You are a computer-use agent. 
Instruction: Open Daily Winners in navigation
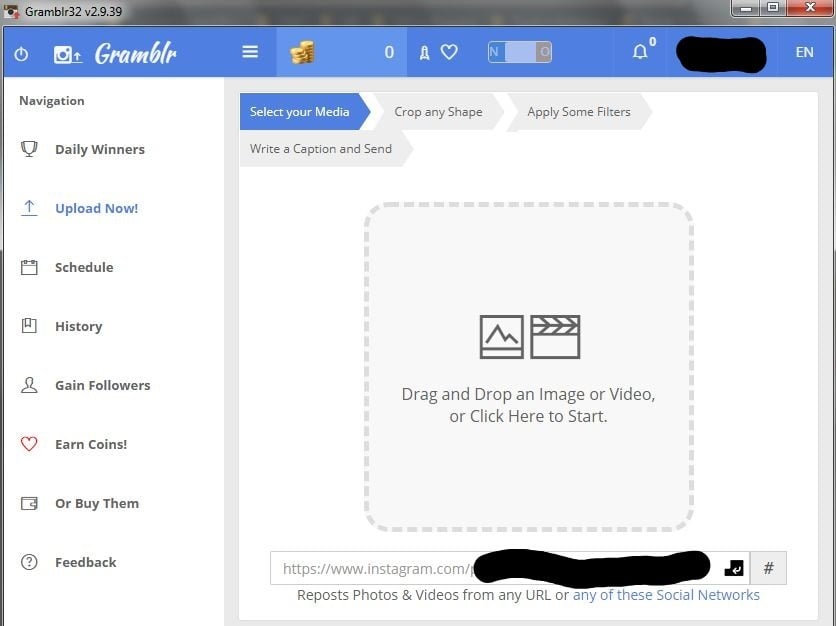point(100,150)
